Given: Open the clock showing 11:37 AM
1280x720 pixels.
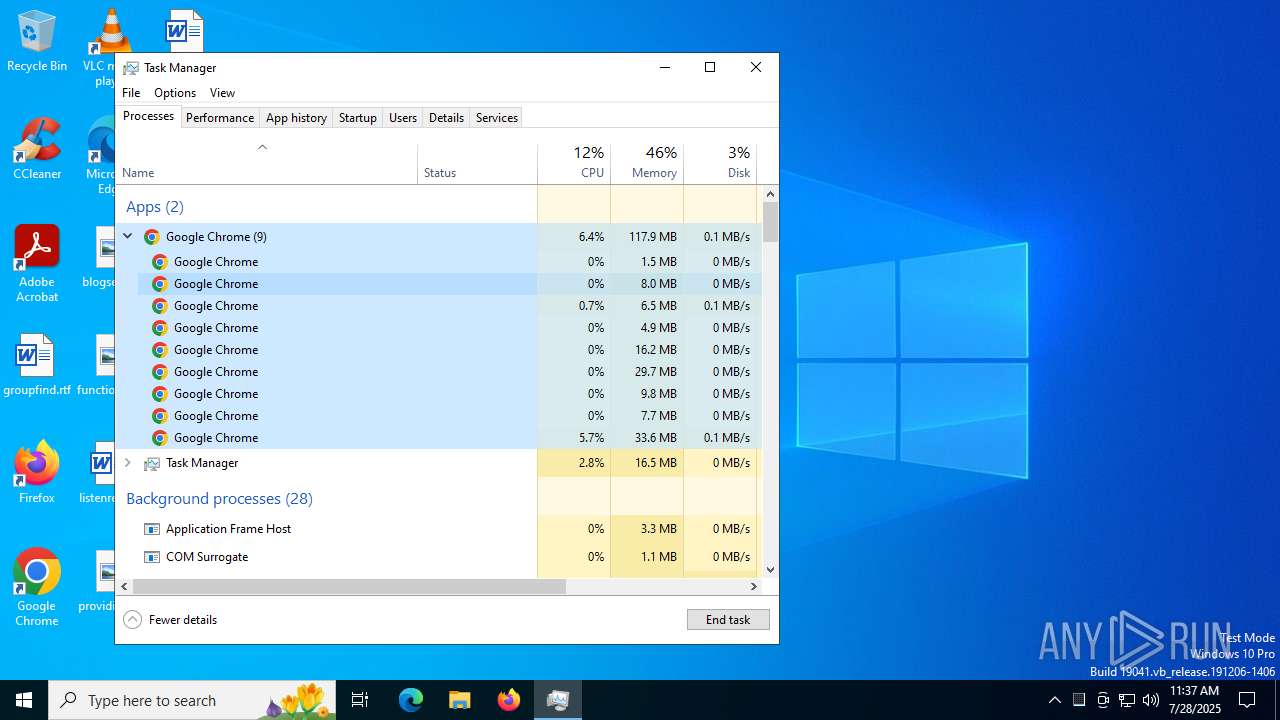Looking at the screenshot, I should (1195, 700).
